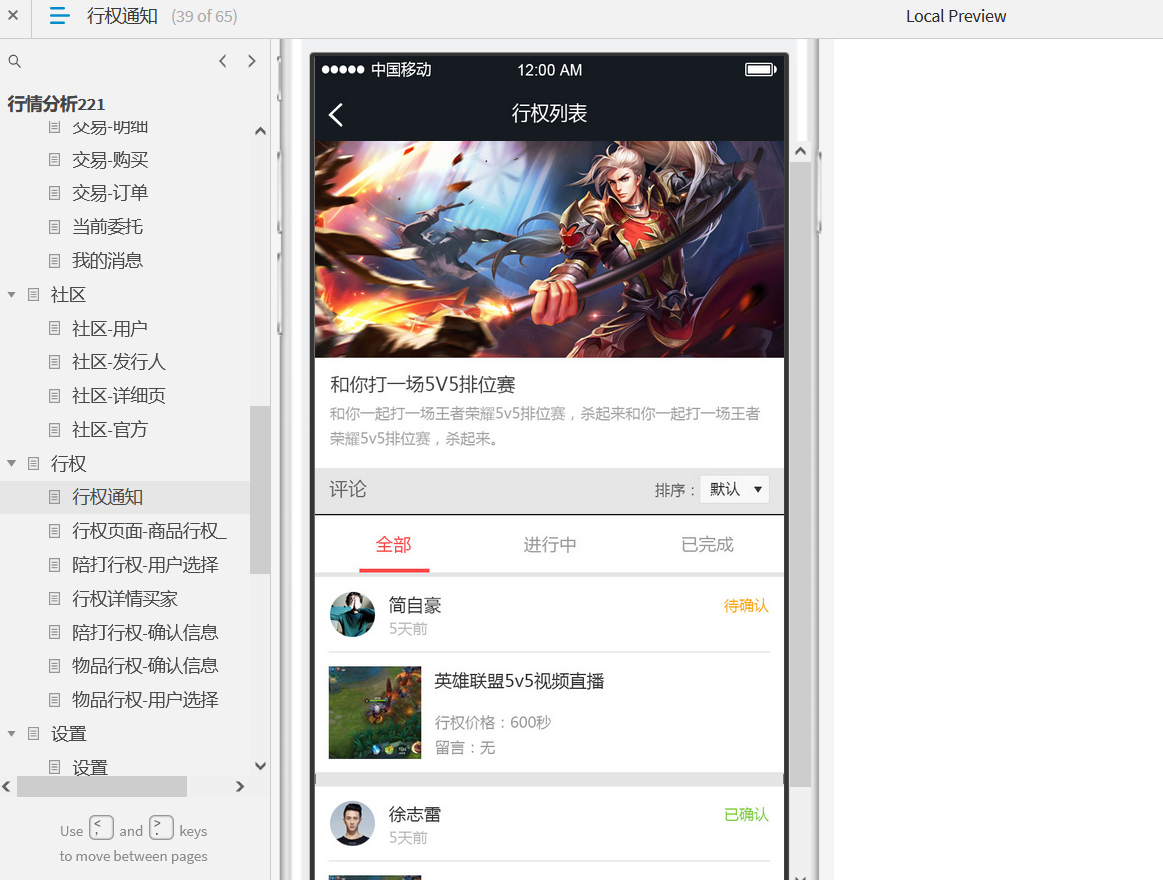Image resolution: width=1163 pixels, height=880 pixels.
Task: Open the 社区-用户 page
Action: pos(110,328)
